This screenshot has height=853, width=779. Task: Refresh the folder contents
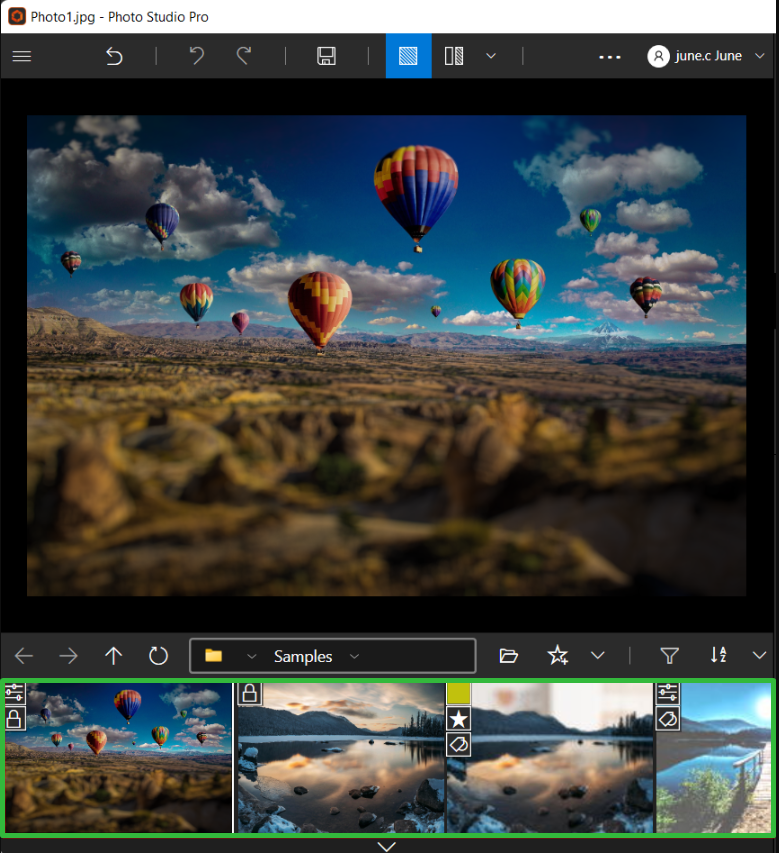(158, 656)
